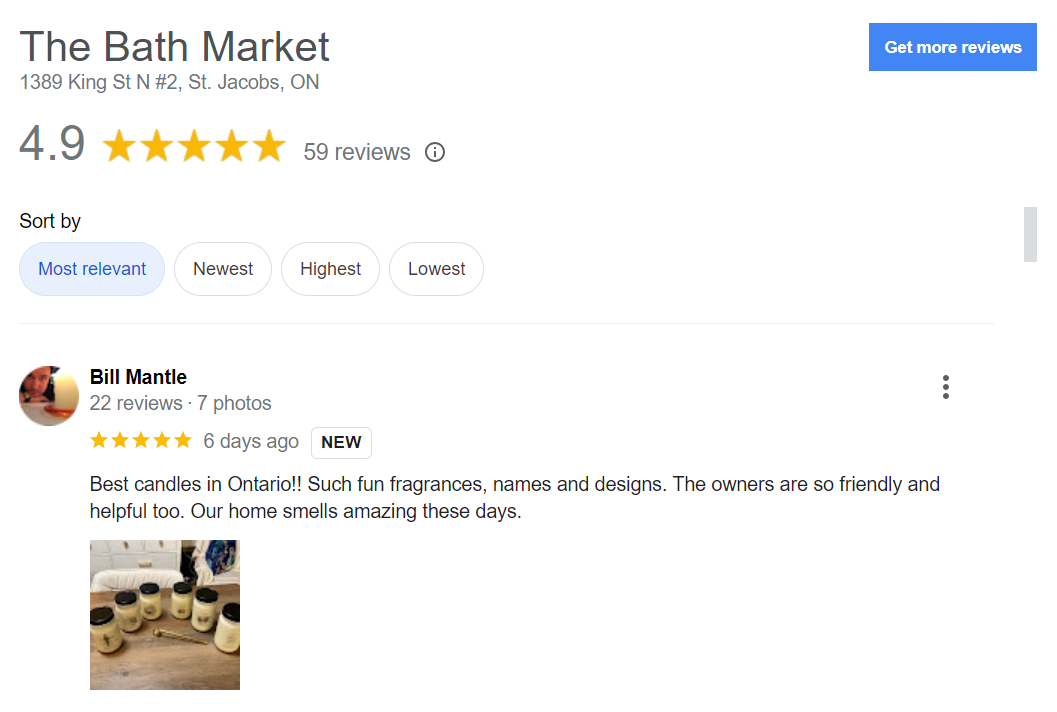This screenshot has width=1057, height=712.
Task: Click the page scrollbar thumb
Action: [x=1030, y=234]
